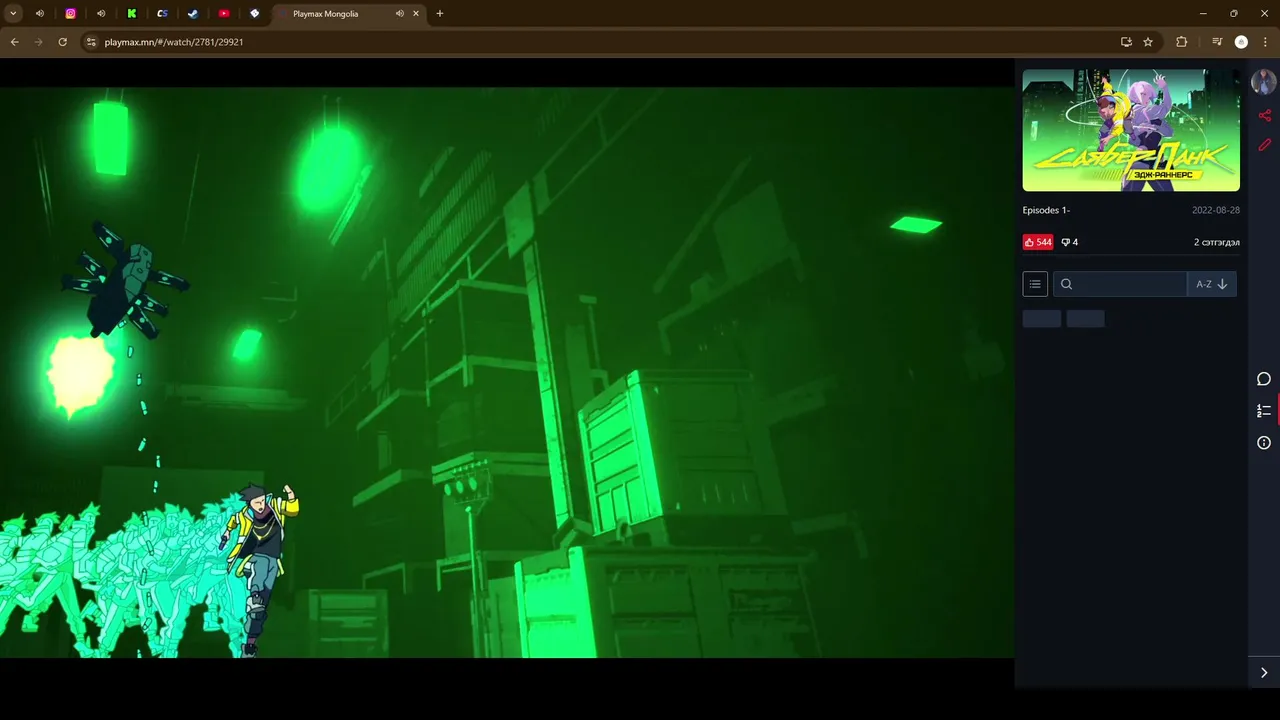The image size is (1280, 720).
Task: Open the 2 сэтгэгдэл comments link
Action: [x=1216, y=242]
